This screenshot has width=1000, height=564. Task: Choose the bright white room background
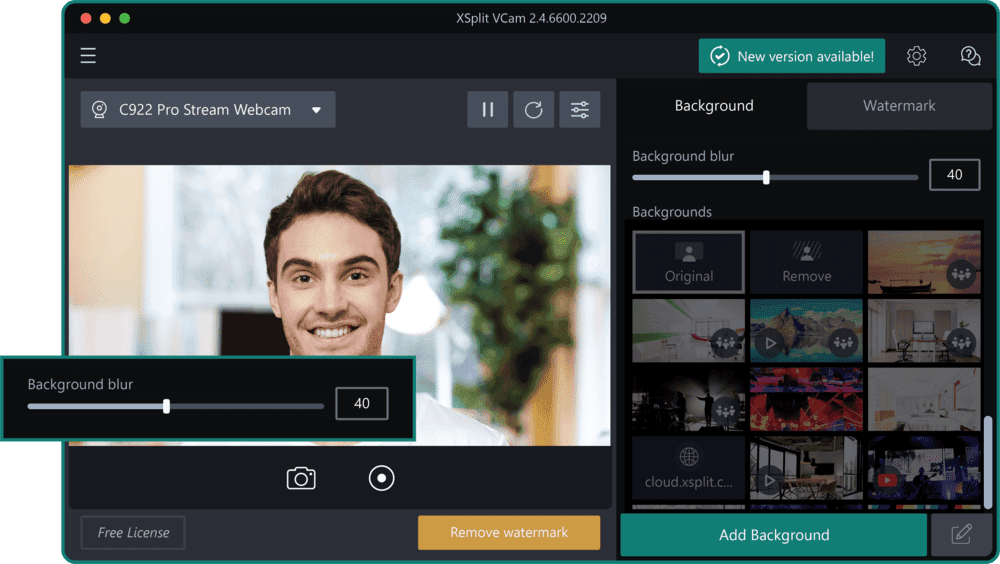click(923, 399)
